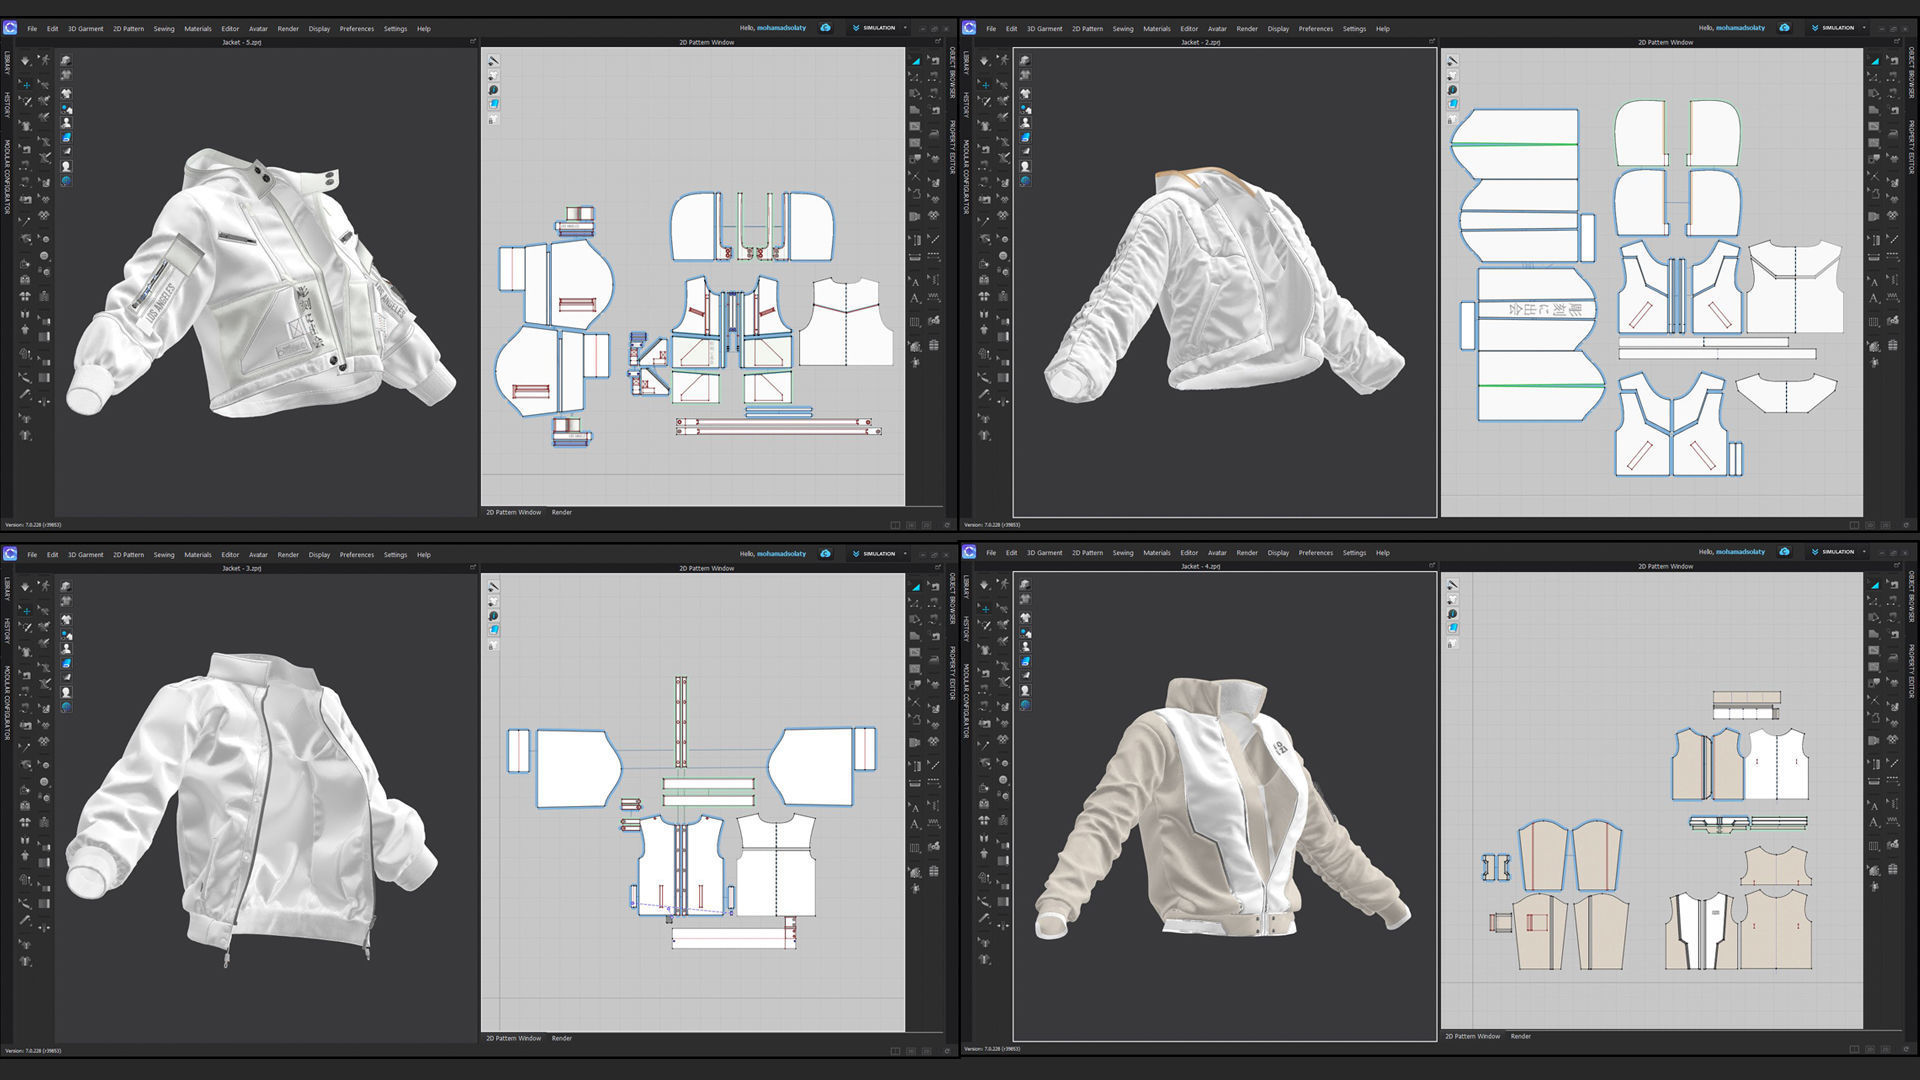
Task: Click CLO logo icon in Jacket-3 window
Action: 10,554
